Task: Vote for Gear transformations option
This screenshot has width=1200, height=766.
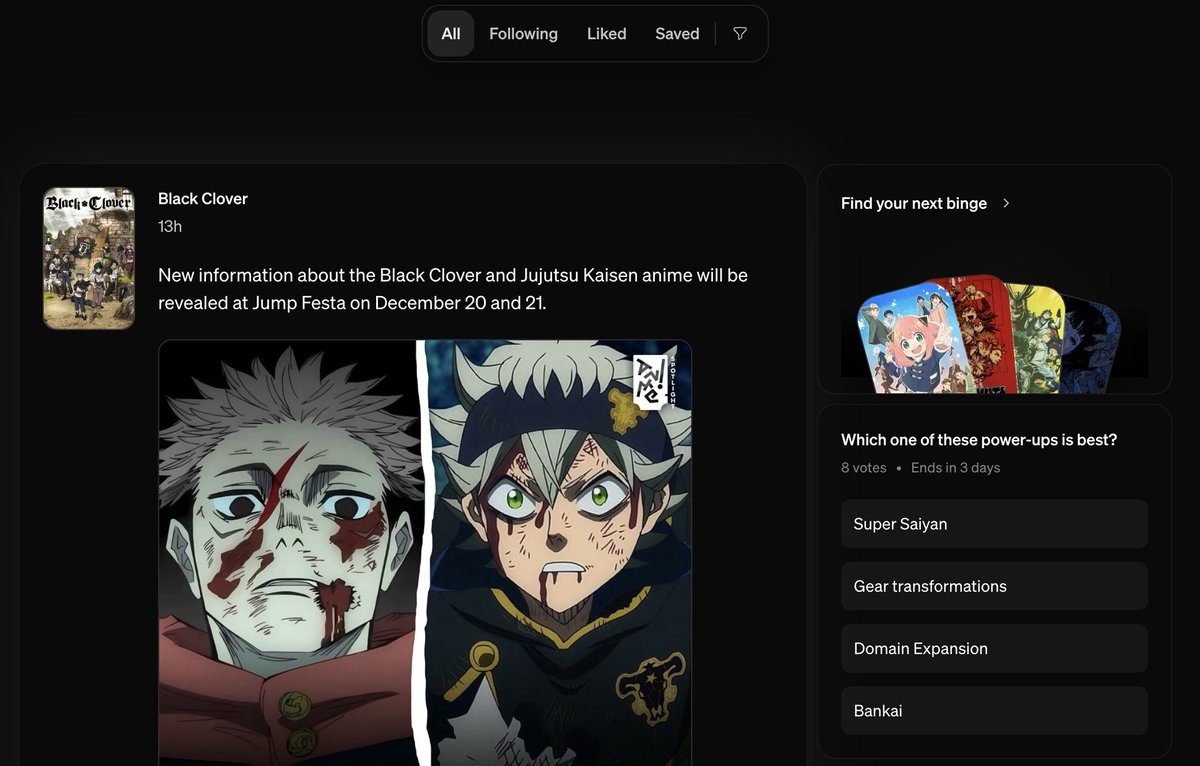Action: tap(994, 586)
